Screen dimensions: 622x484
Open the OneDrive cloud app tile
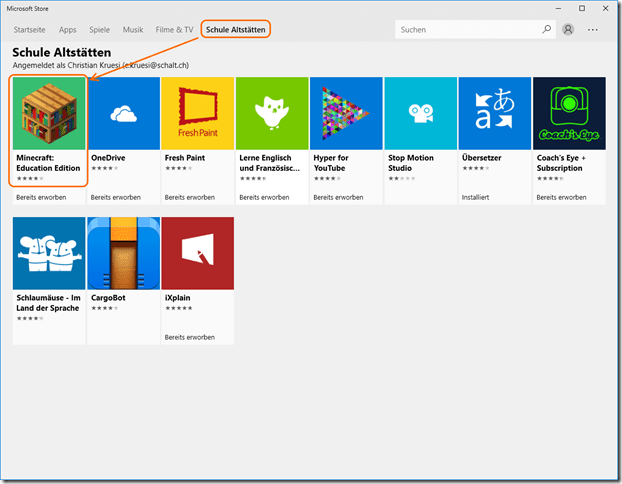(x=124, y=114)
